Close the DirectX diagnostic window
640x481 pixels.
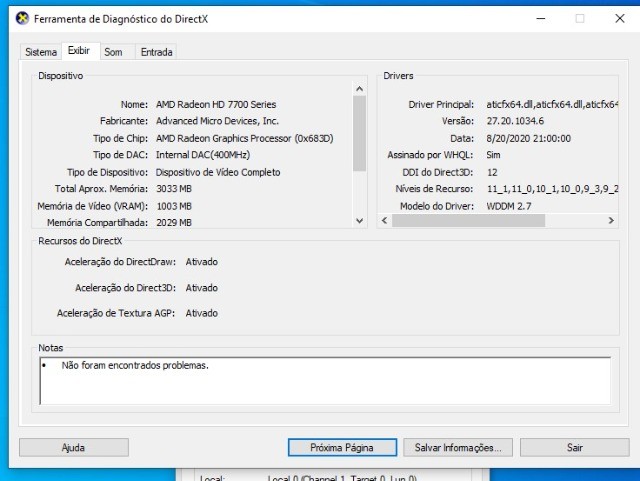pyautogui.click(x=620, y=19)
